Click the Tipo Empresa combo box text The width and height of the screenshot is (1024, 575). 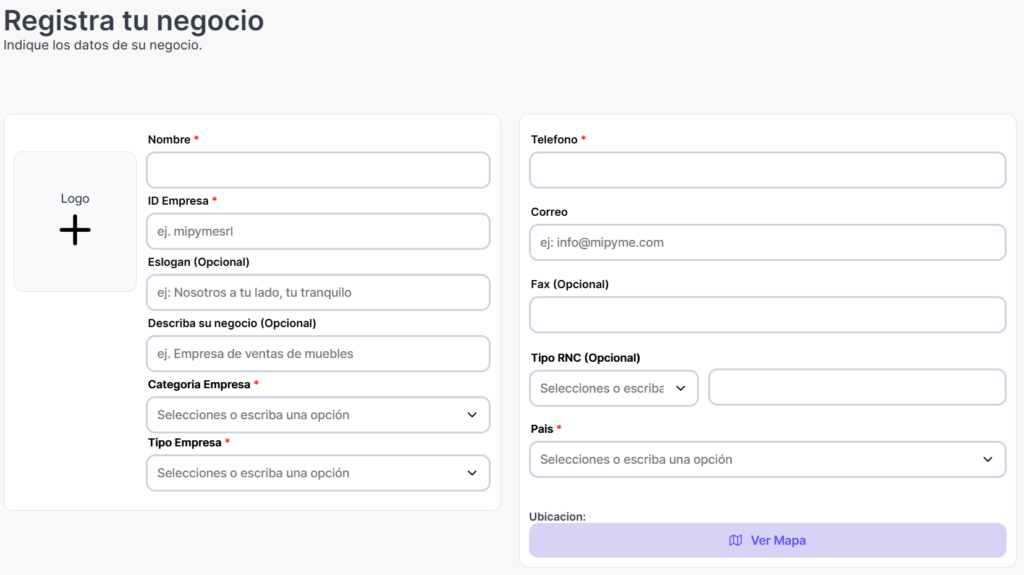click(253, 473)
